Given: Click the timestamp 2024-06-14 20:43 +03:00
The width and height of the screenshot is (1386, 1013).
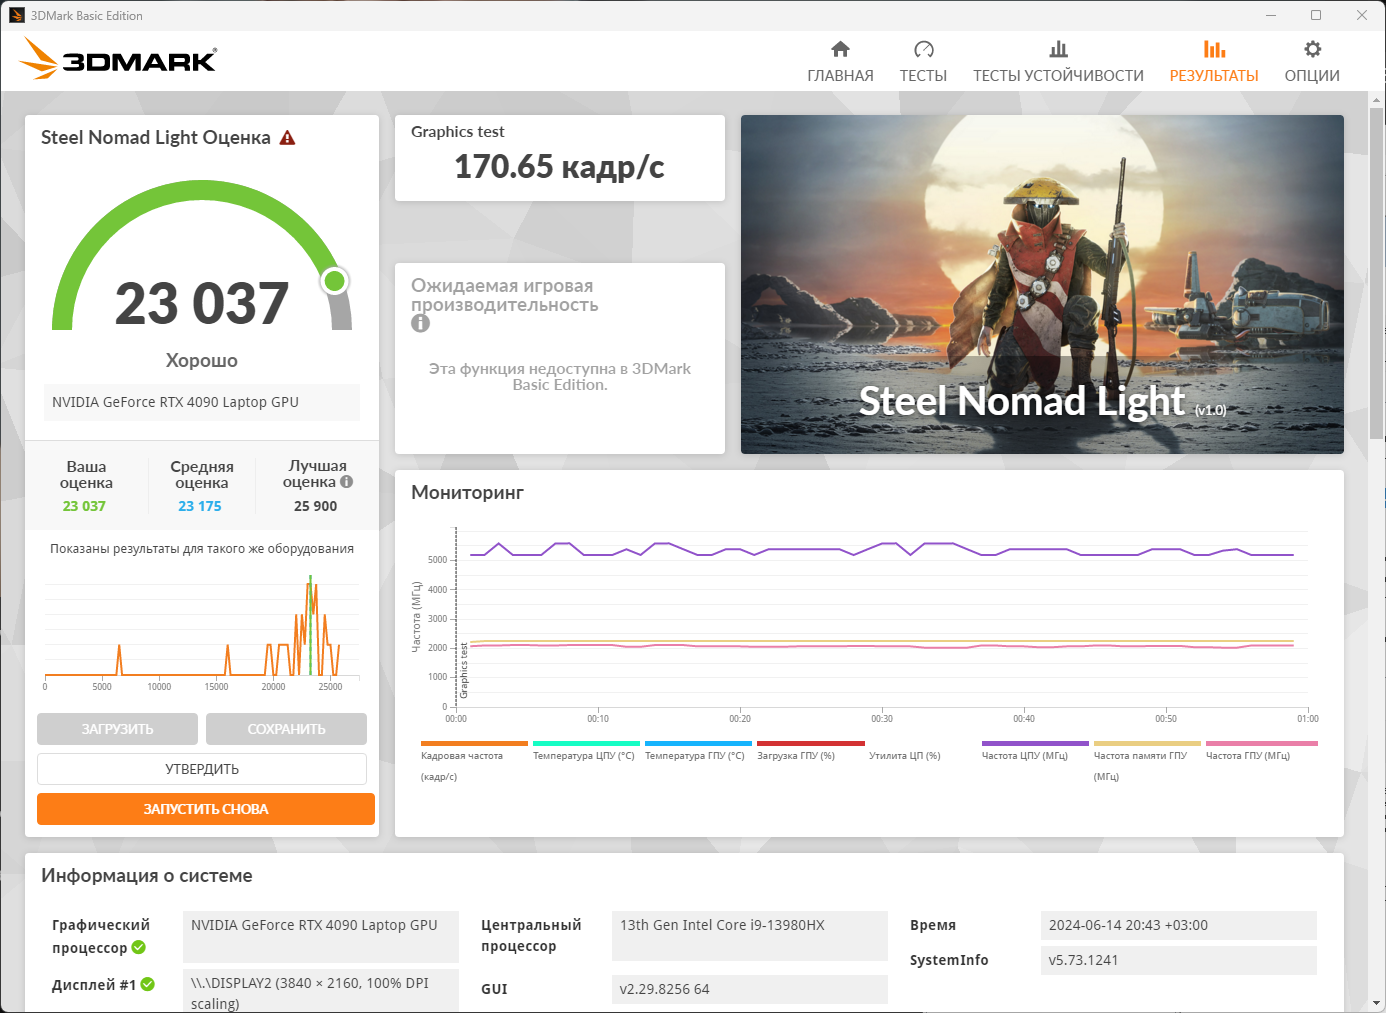Looking at the screenshot, I should click(1179, 925).
